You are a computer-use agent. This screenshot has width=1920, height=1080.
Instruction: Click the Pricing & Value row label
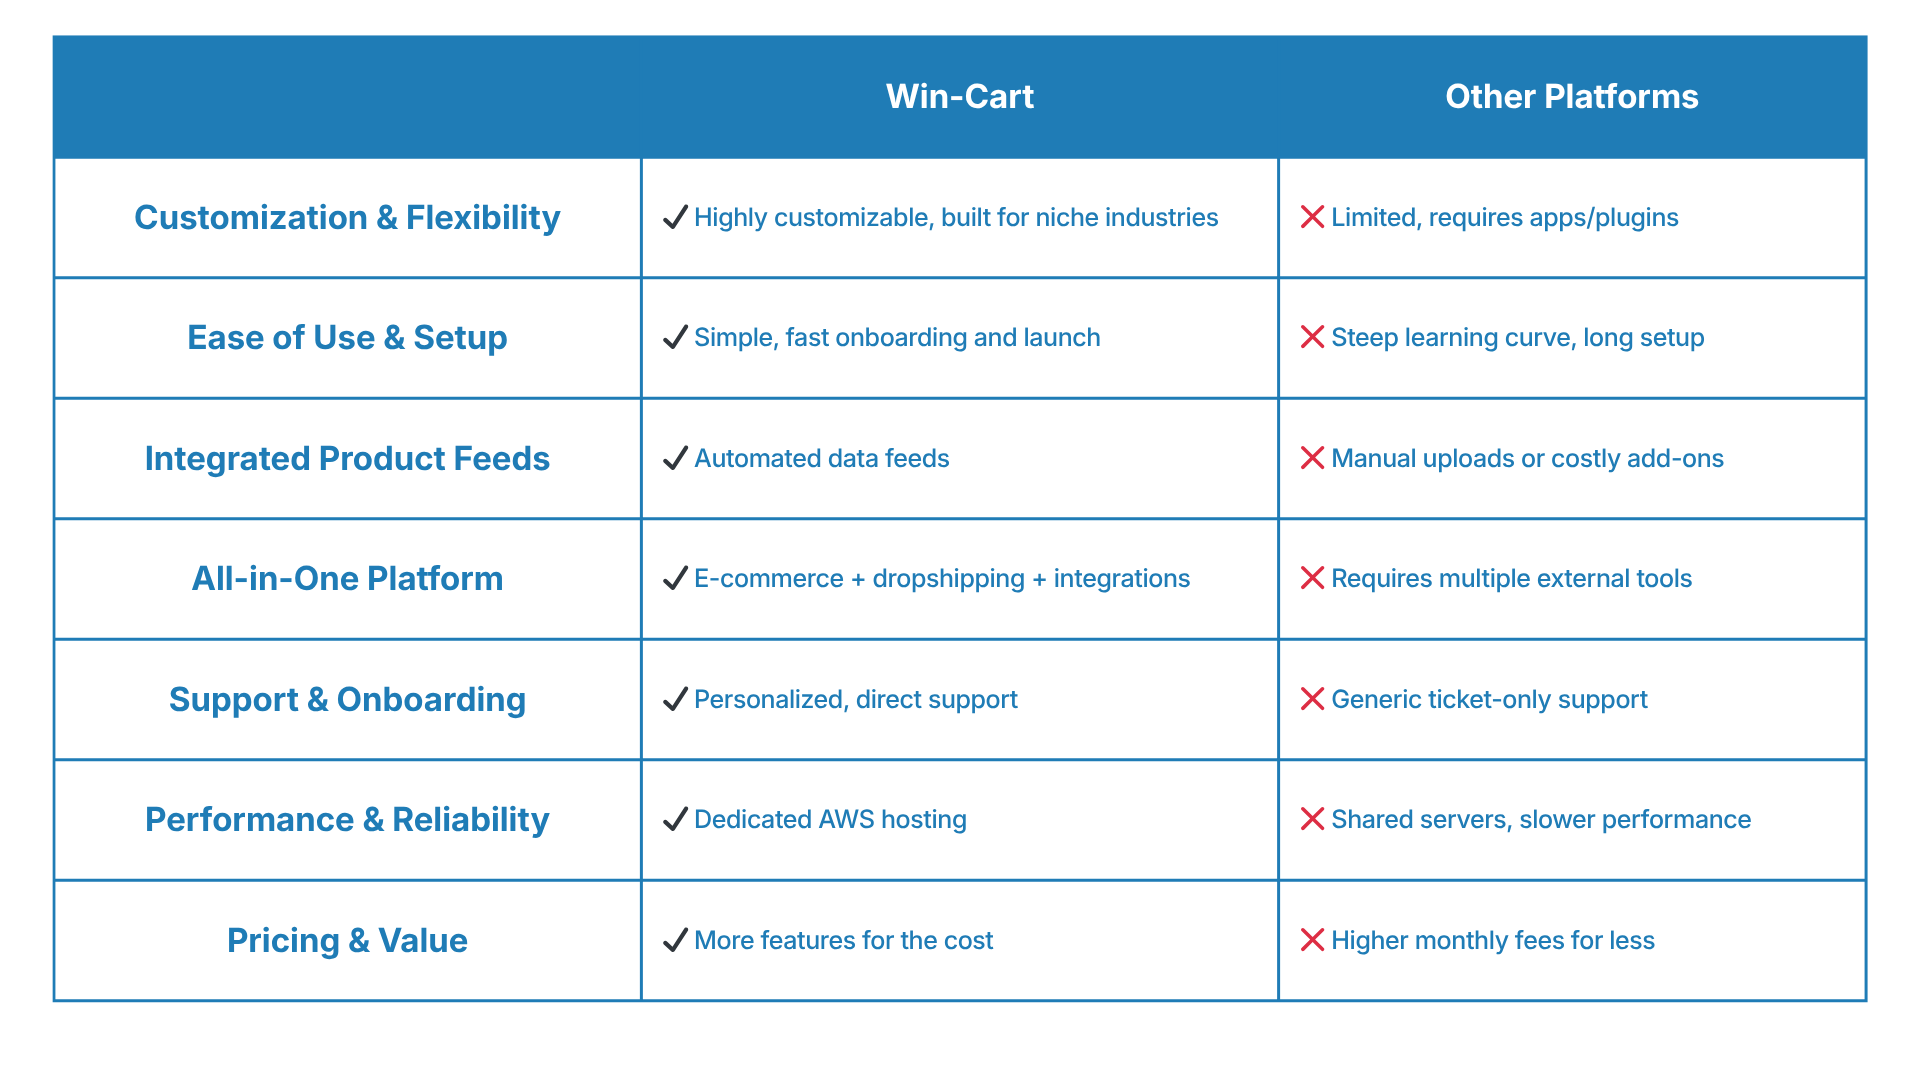click(x=347, y=940)
